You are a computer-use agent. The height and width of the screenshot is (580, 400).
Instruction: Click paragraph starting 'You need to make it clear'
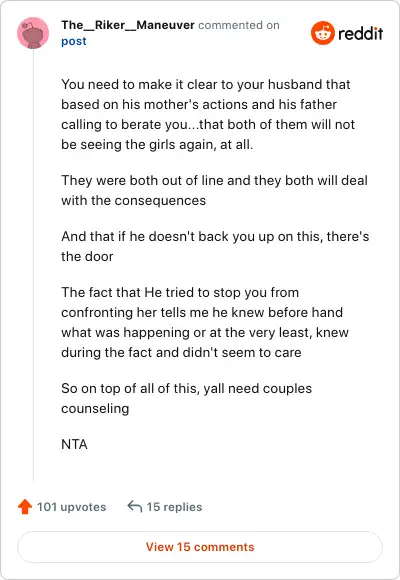point(208,114)
